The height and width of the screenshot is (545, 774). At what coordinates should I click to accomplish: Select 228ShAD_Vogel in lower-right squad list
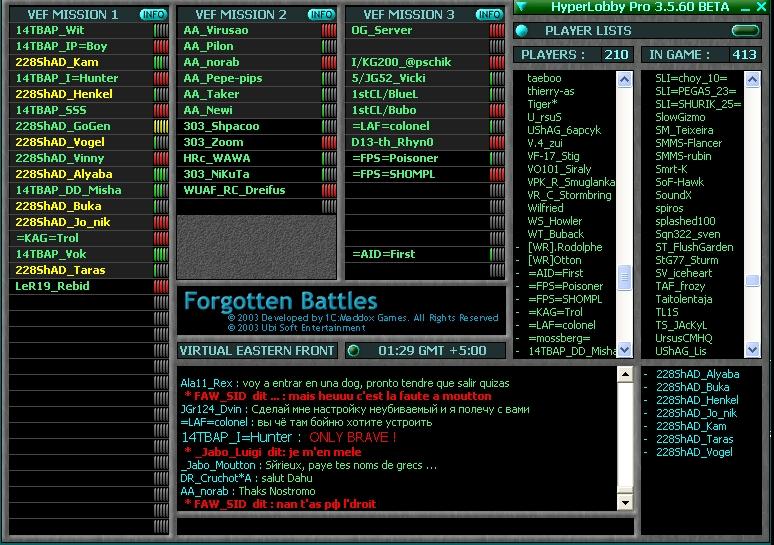pyautogui.click(x=694, y=452)
